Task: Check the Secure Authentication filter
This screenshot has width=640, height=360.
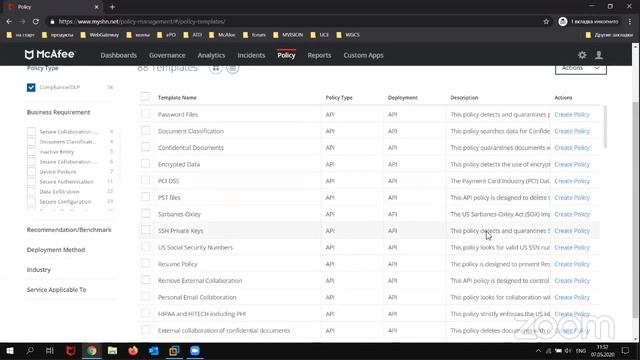Action: pos(31,182)
